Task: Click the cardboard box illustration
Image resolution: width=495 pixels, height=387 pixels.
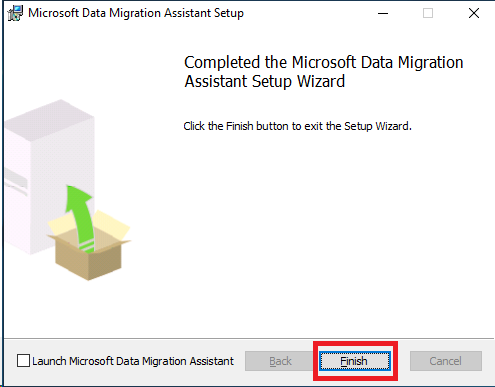Action: [x=89, y=245]
